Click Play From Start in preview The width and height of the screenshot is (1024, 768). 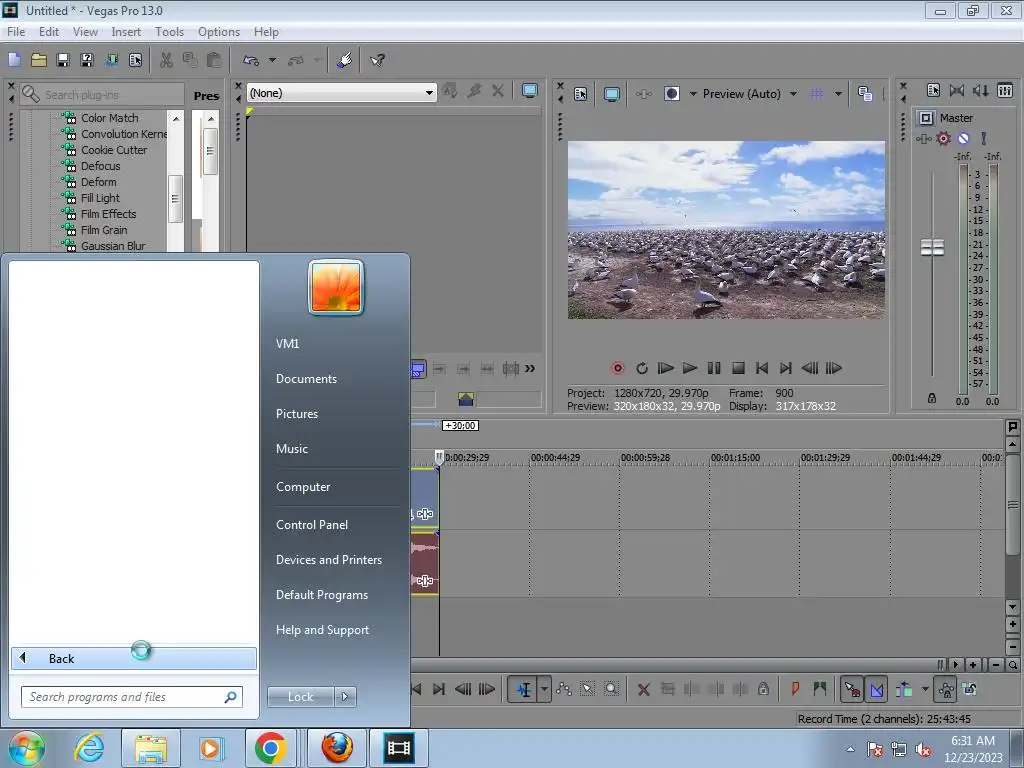coord(665,368)
